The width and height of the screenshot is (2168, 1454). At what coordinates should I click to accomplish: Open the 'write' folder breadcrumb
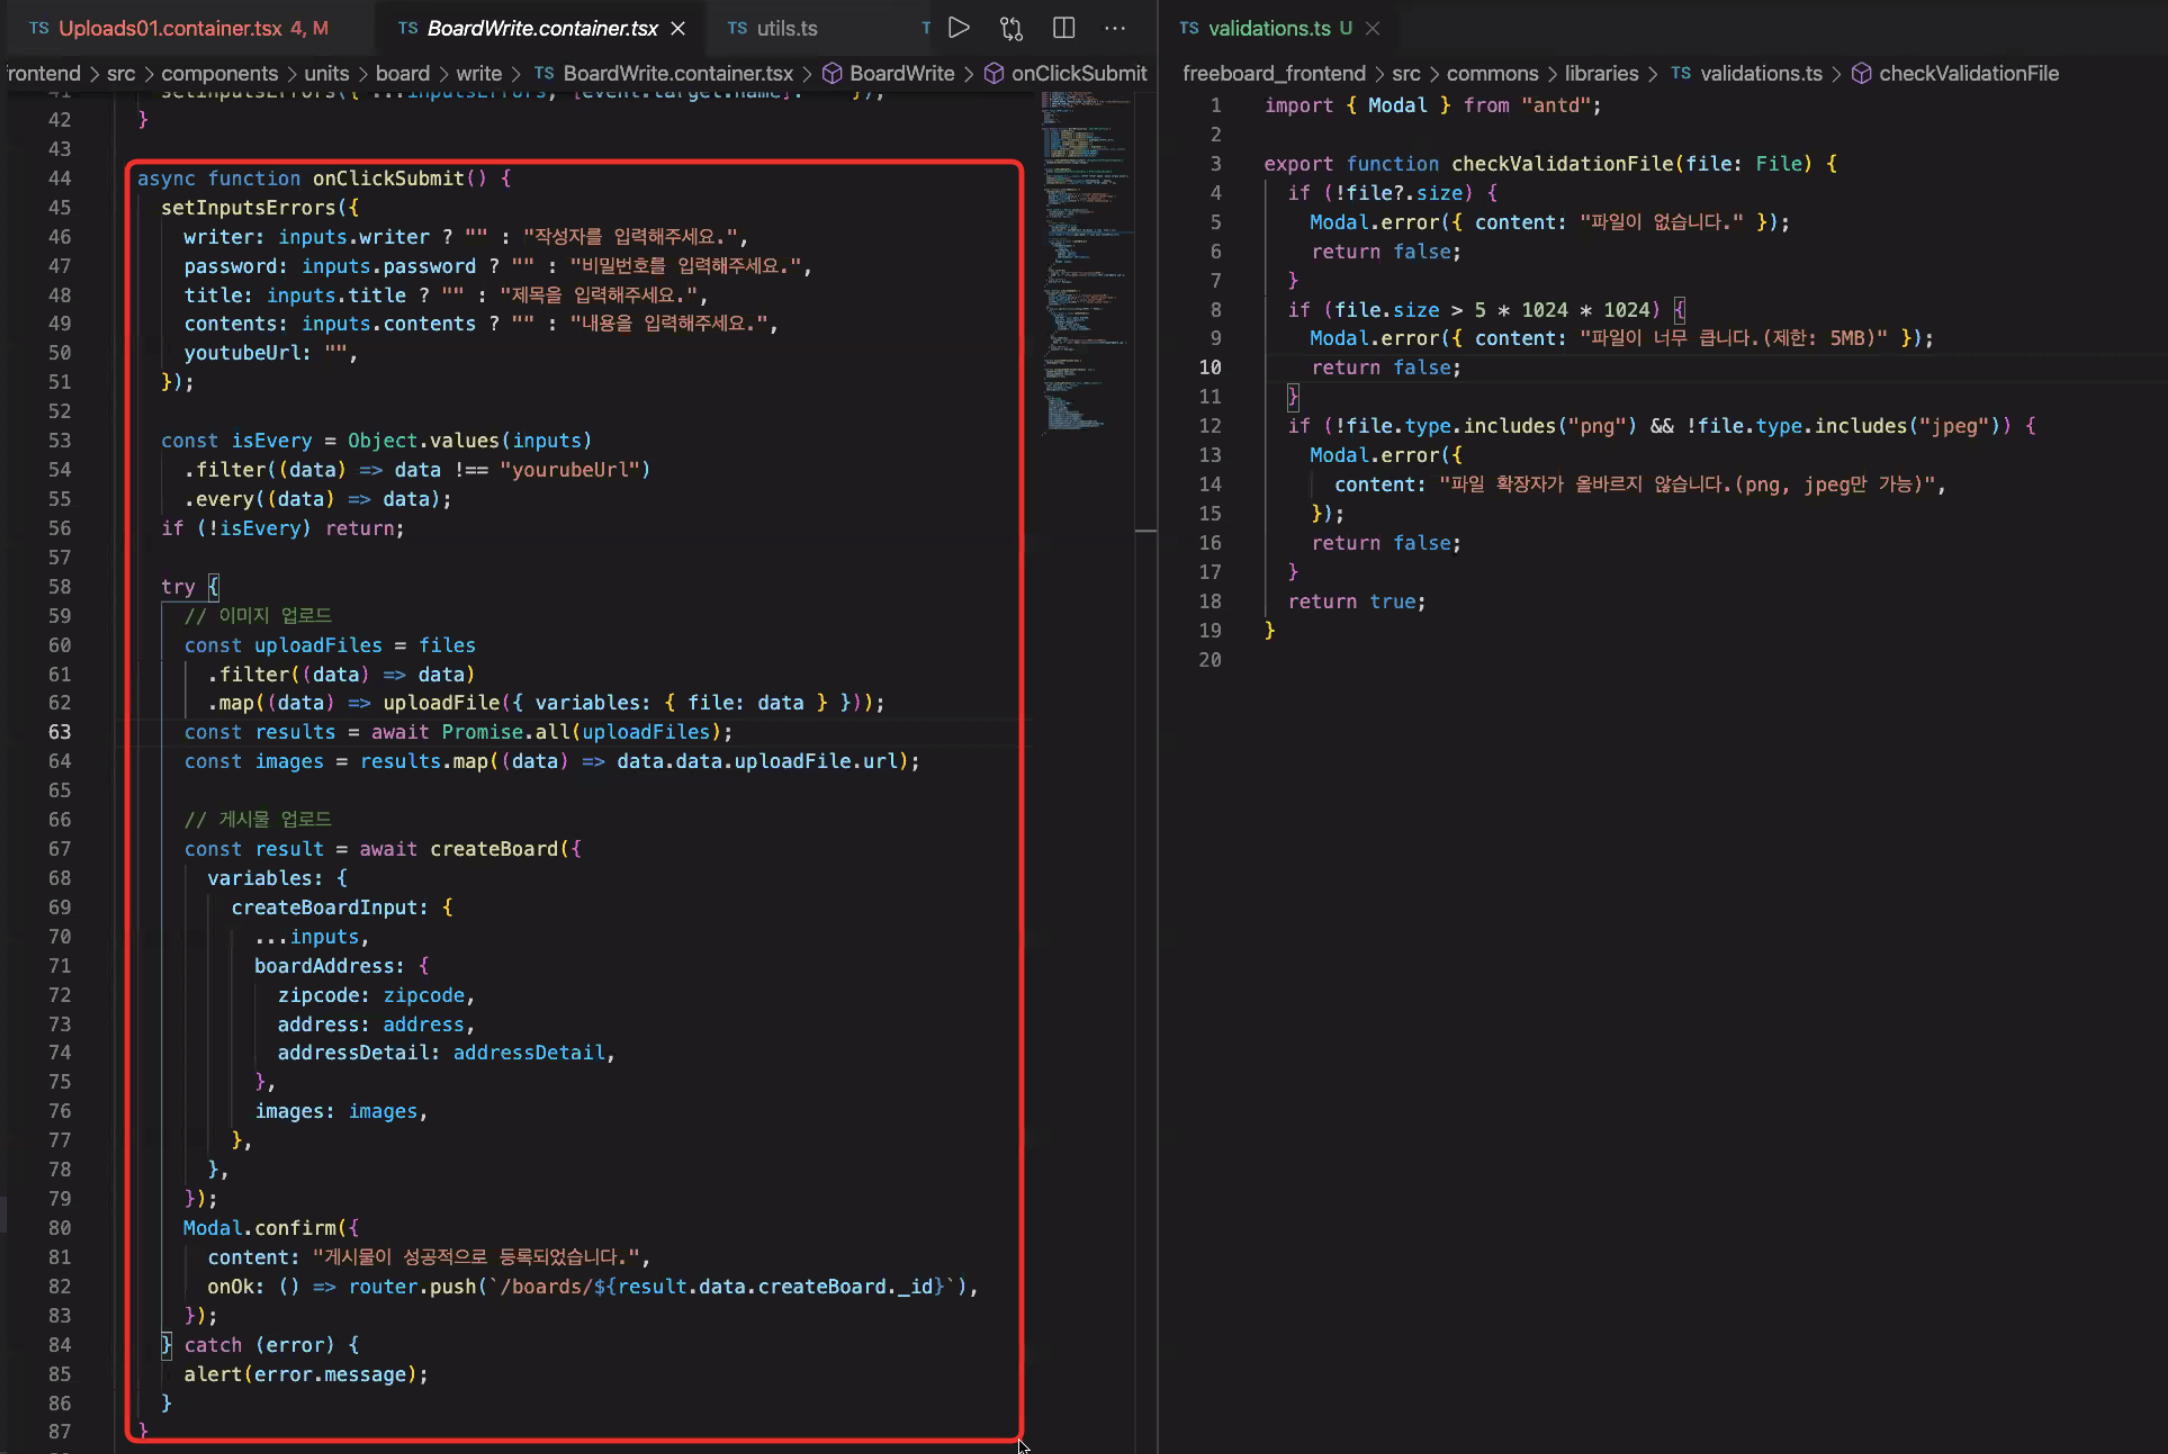coord(478,73)
